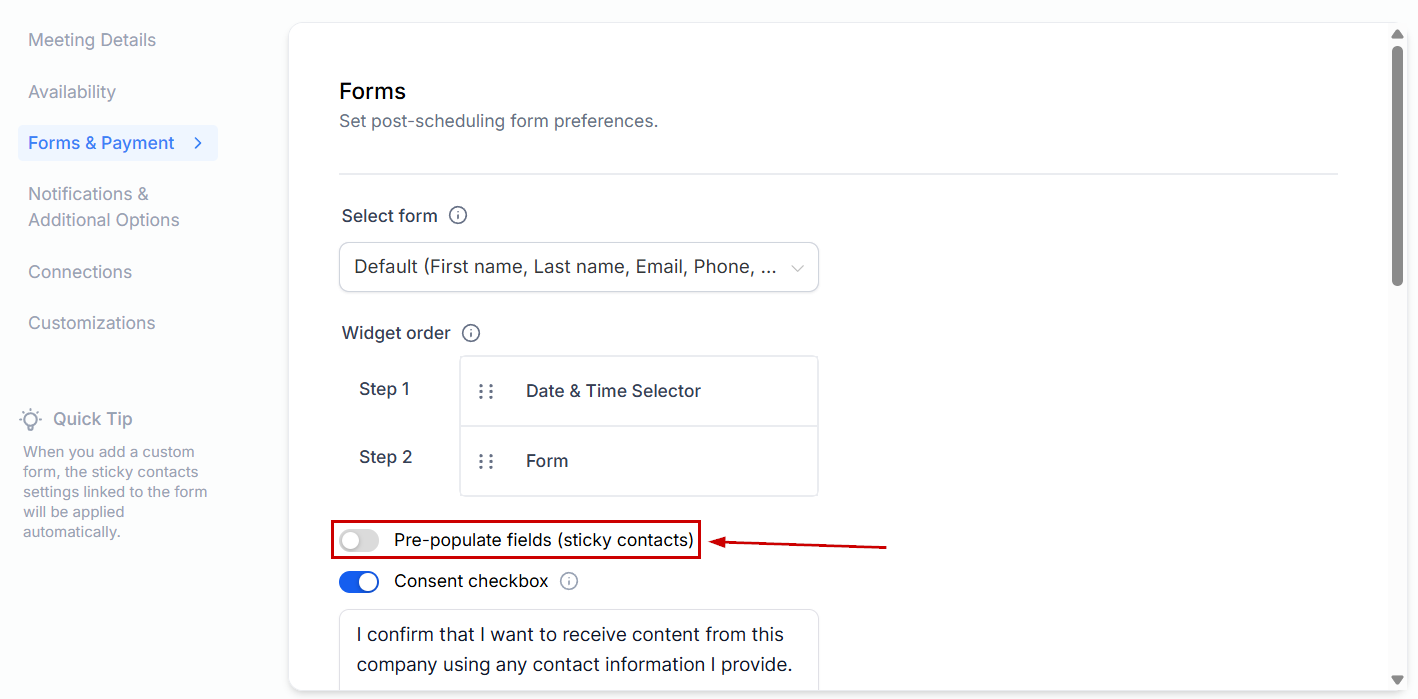Screen dimensions: 1418x699
Task: Expand the form dropdown arrow
Action: click(797, 268)
